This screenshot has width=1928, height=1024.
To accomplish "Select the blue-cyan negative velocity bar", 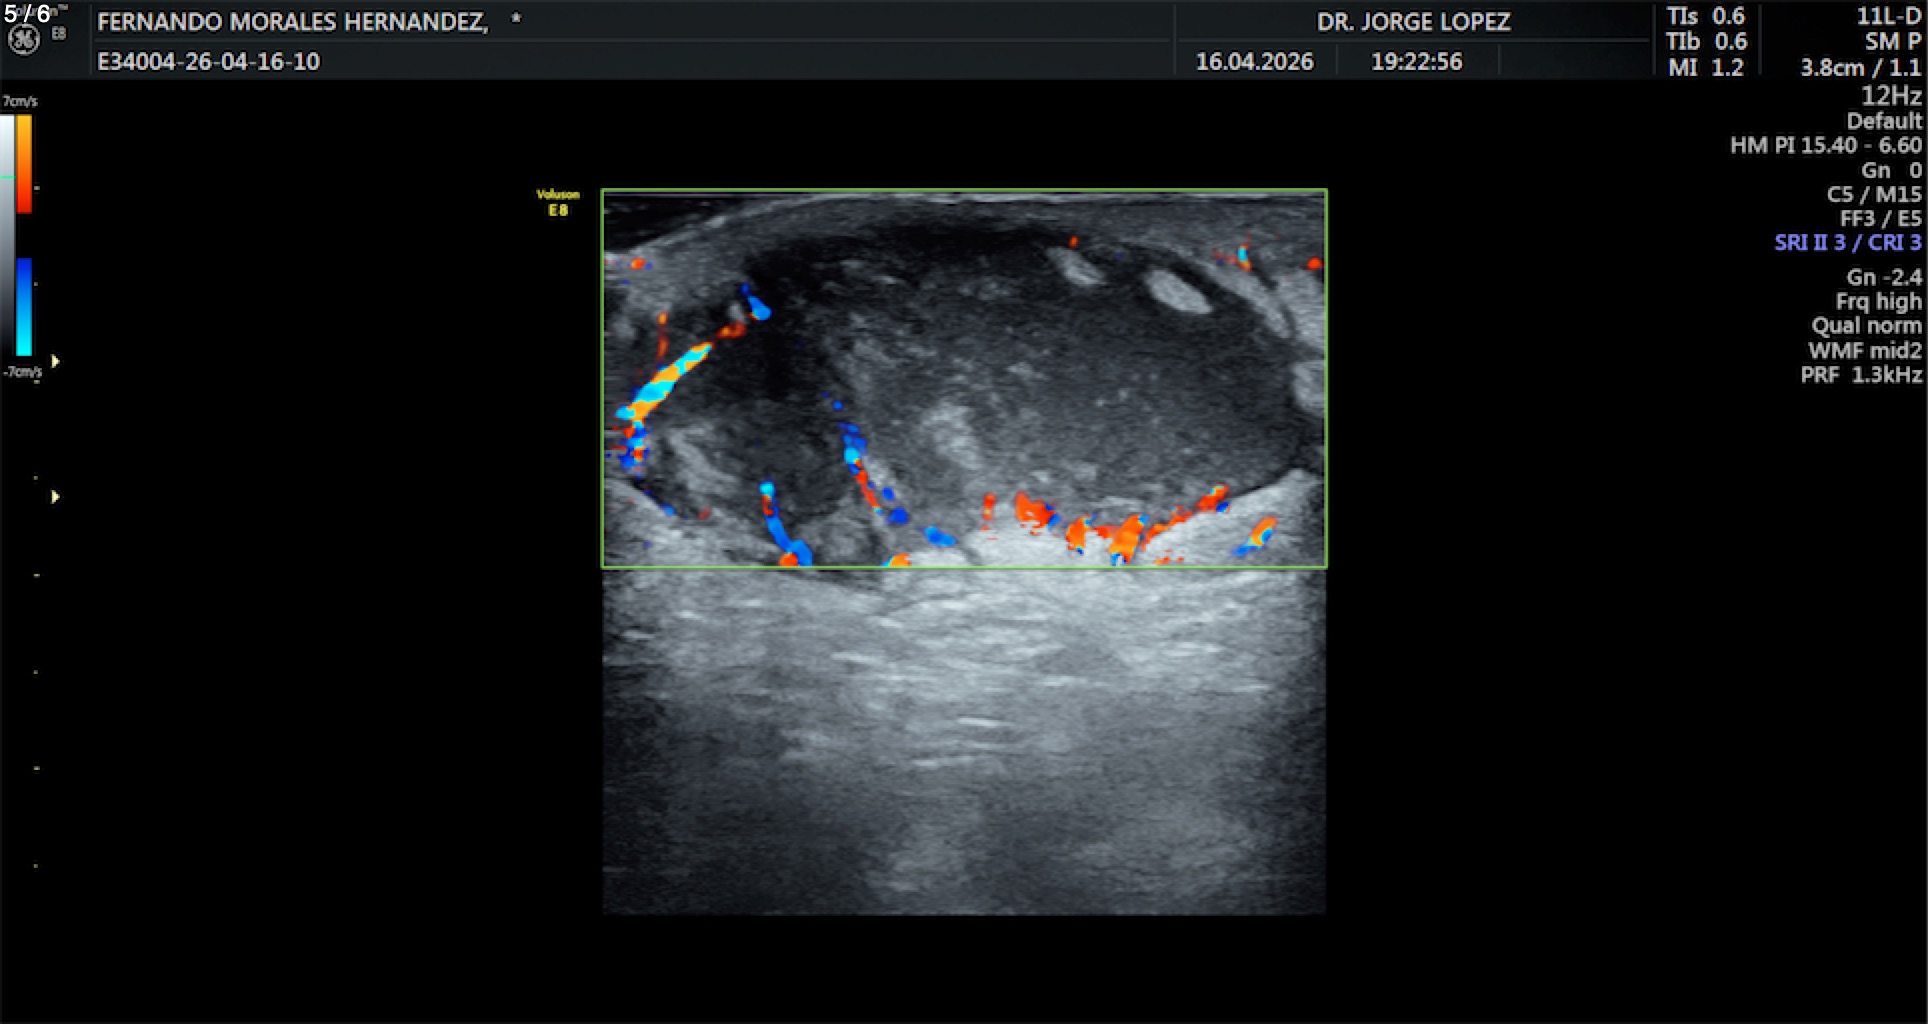I will (x=24, y=306).
